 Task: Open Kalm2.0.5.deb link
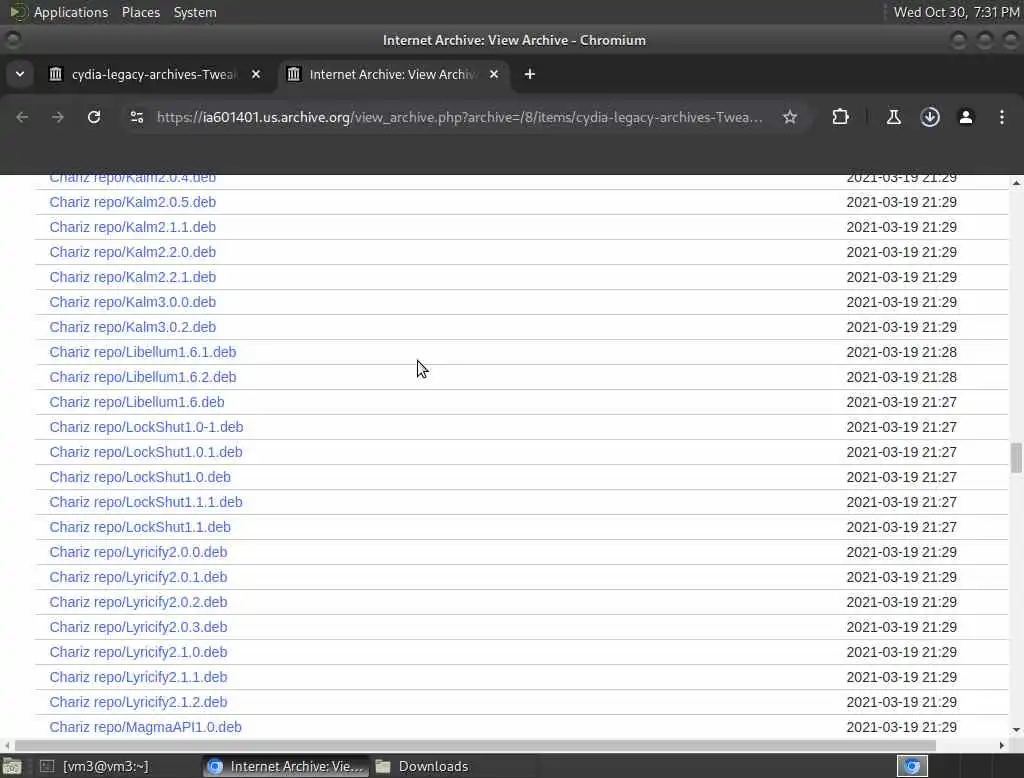(x=133, y=202)
